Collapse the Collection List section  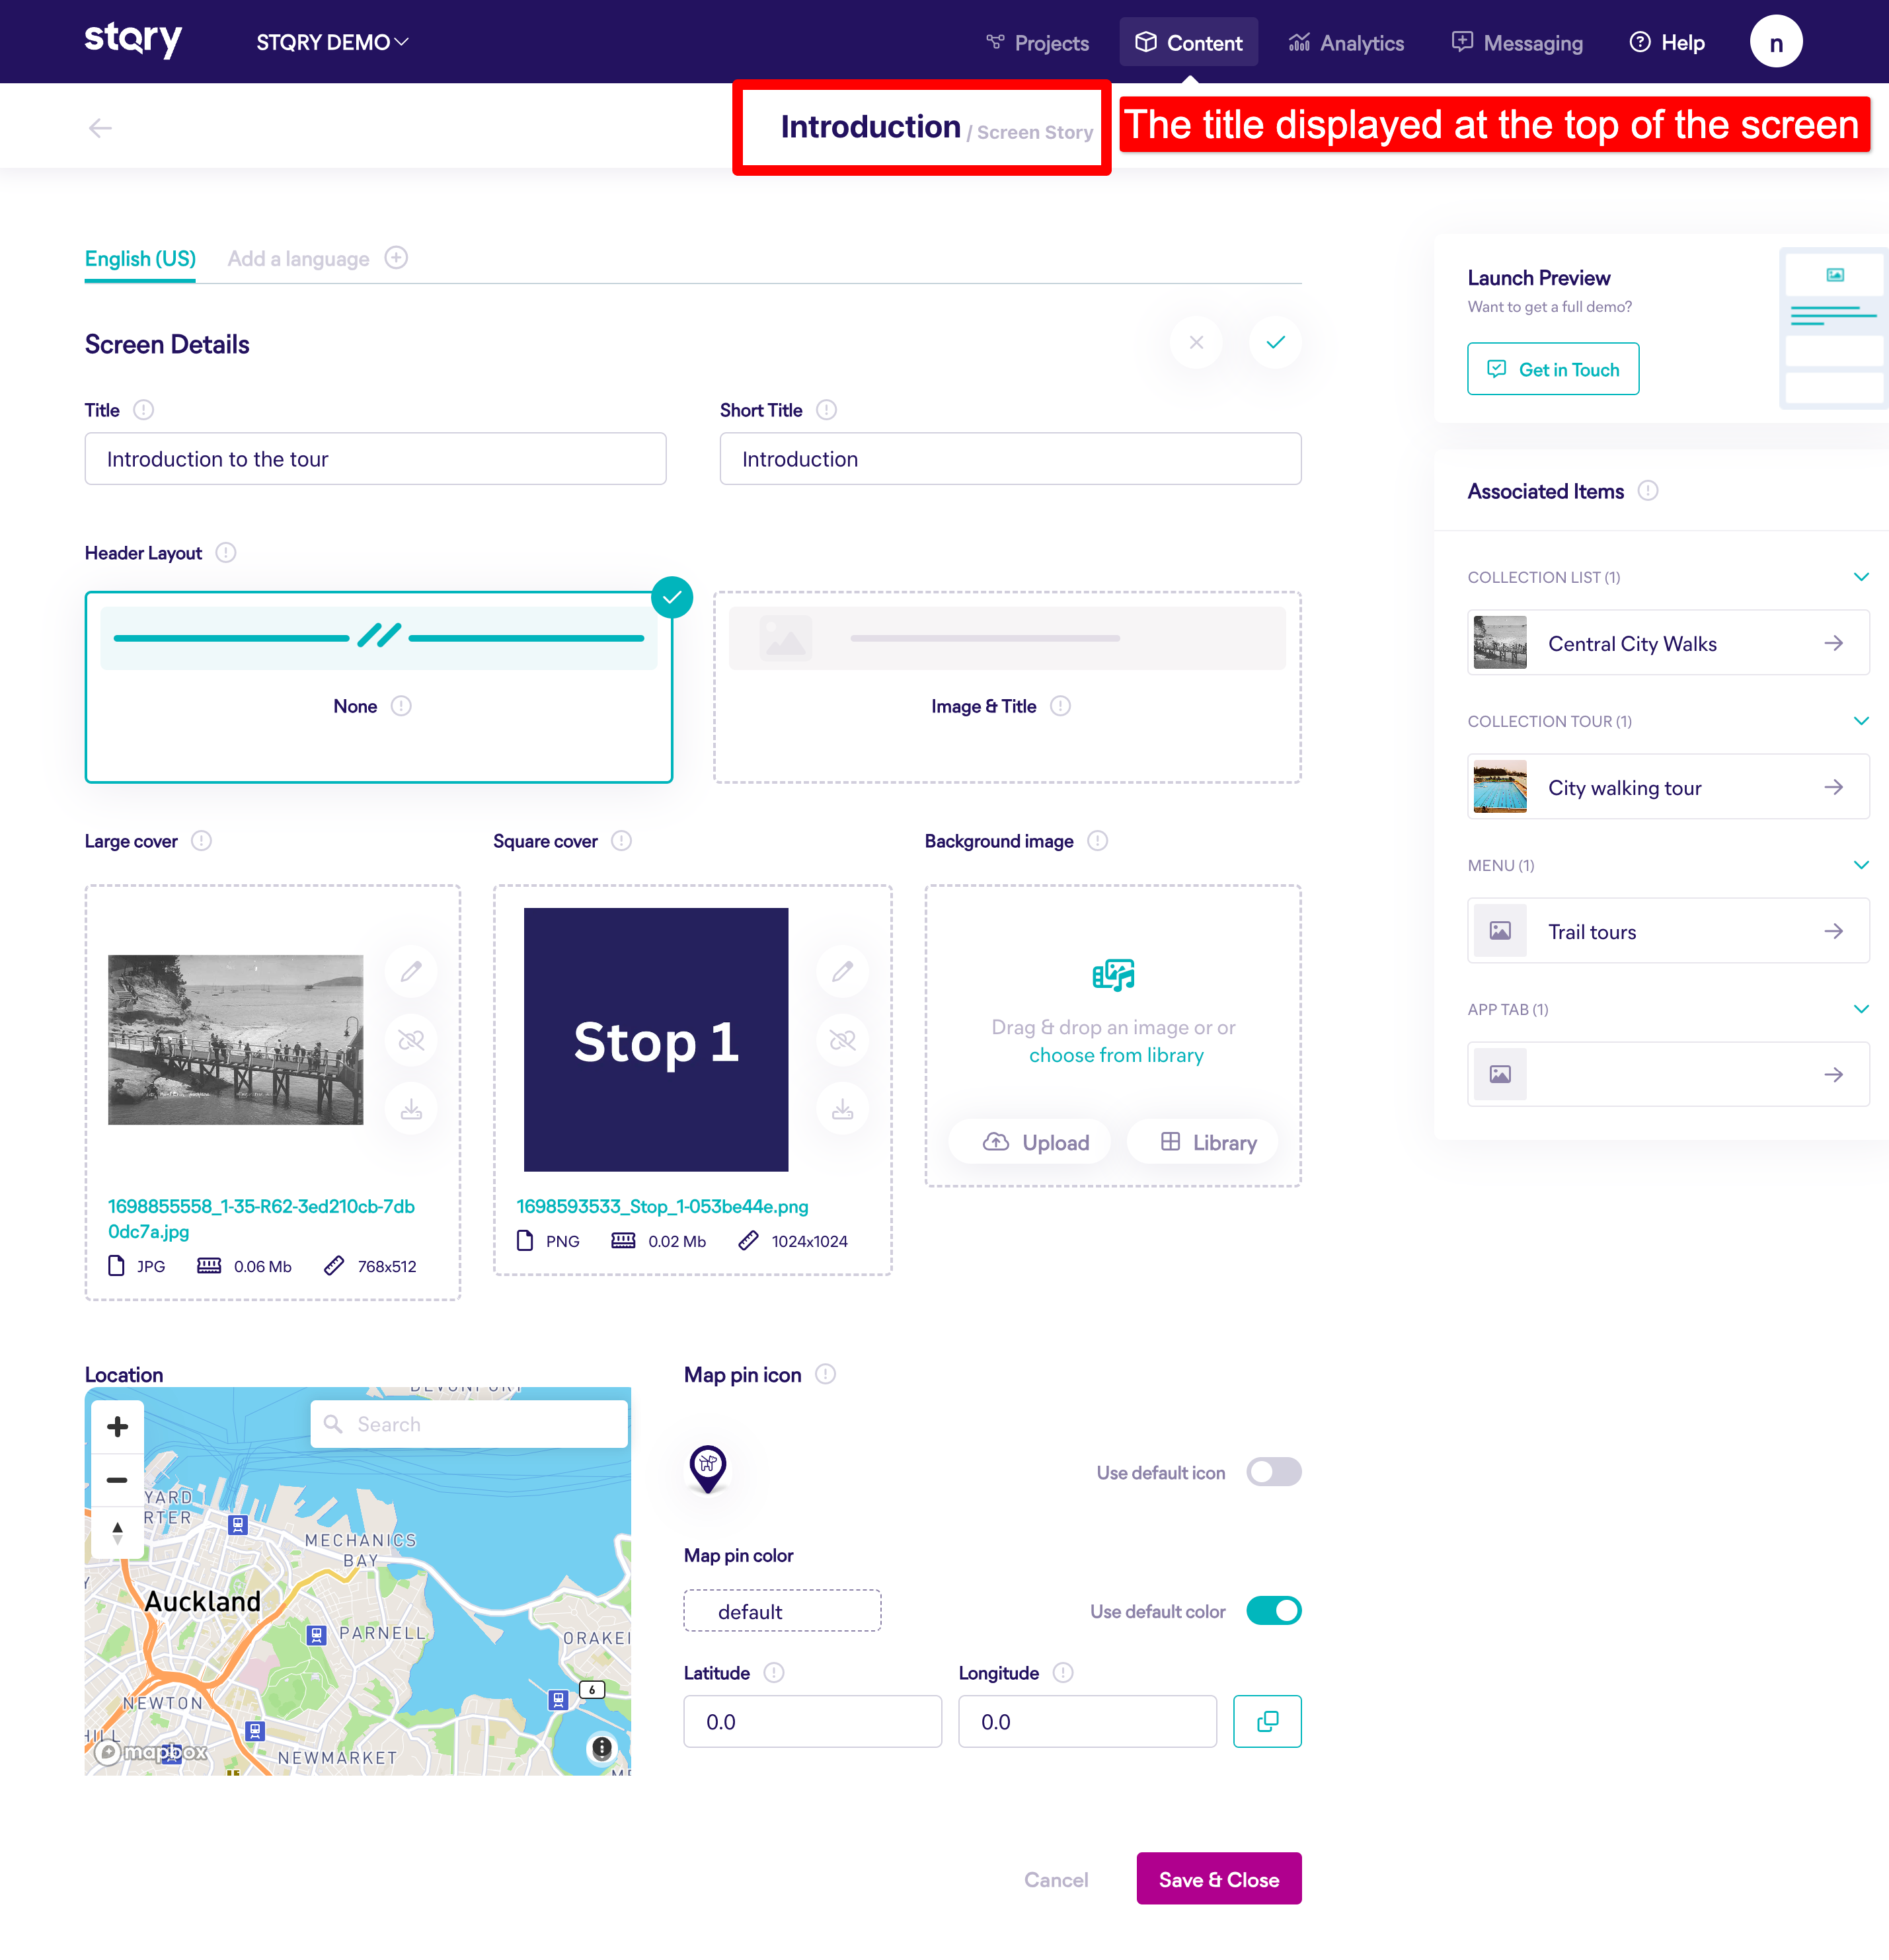[1860, 577]
